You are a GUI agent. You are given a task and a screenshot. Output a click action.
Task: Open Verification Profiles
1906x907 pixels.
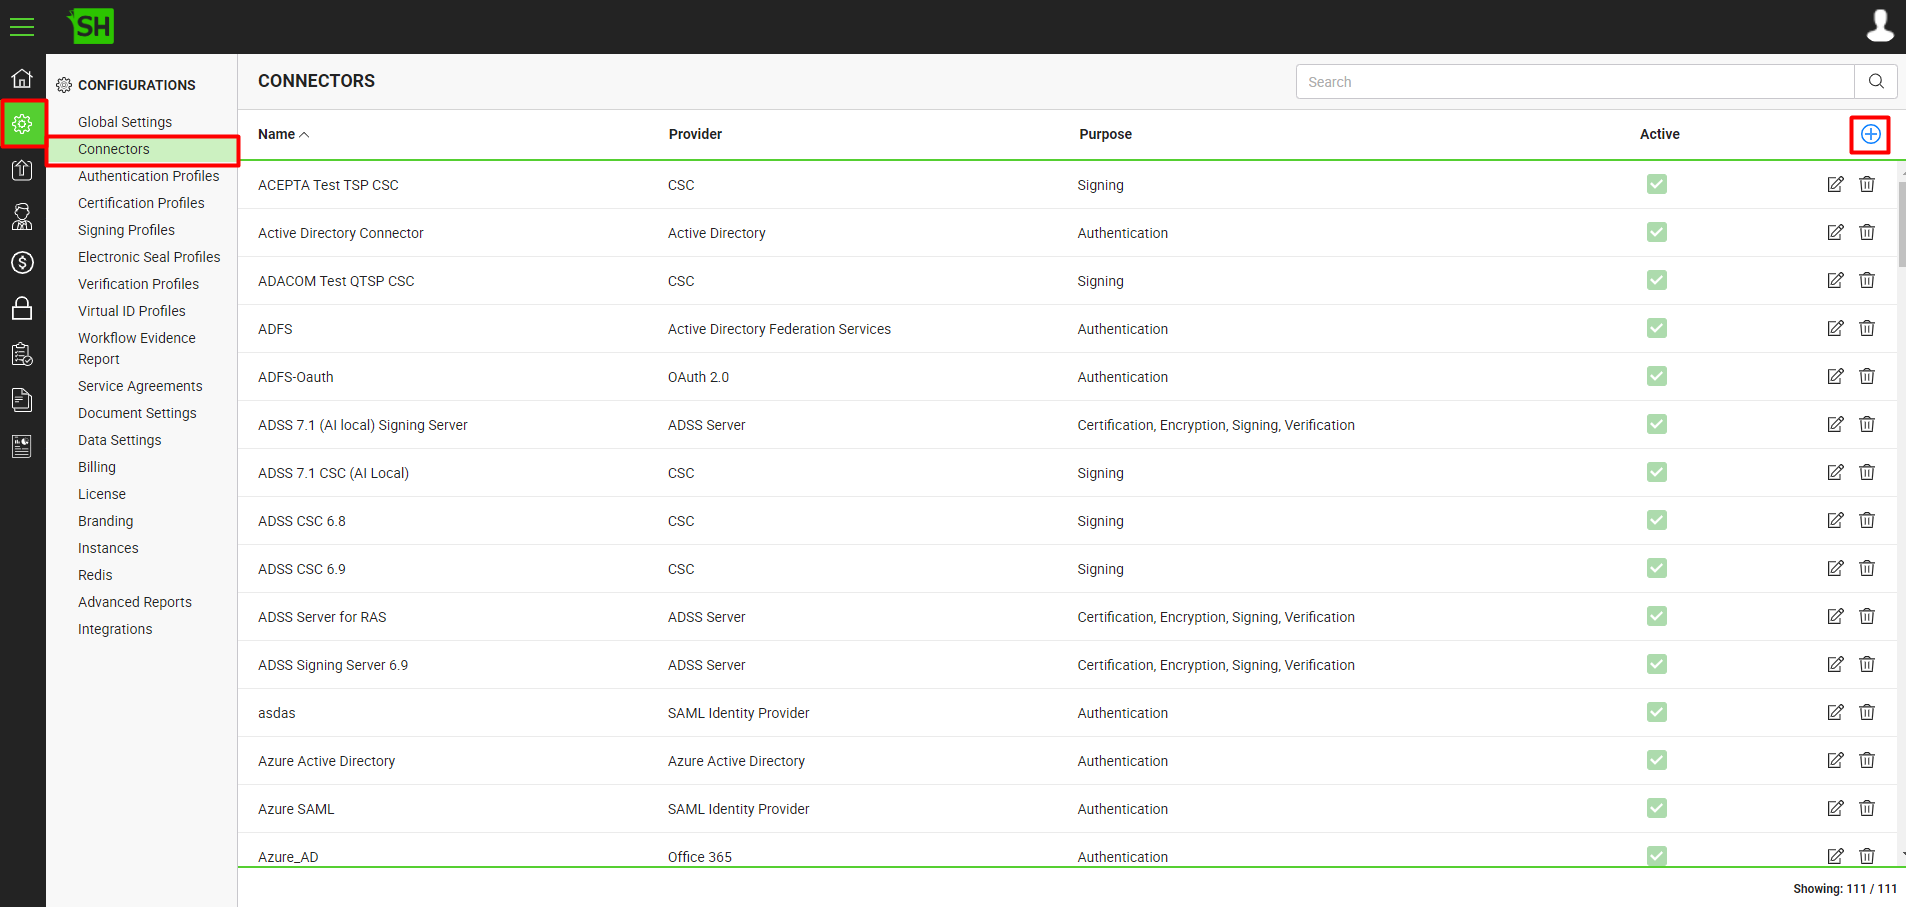(138, 284)
